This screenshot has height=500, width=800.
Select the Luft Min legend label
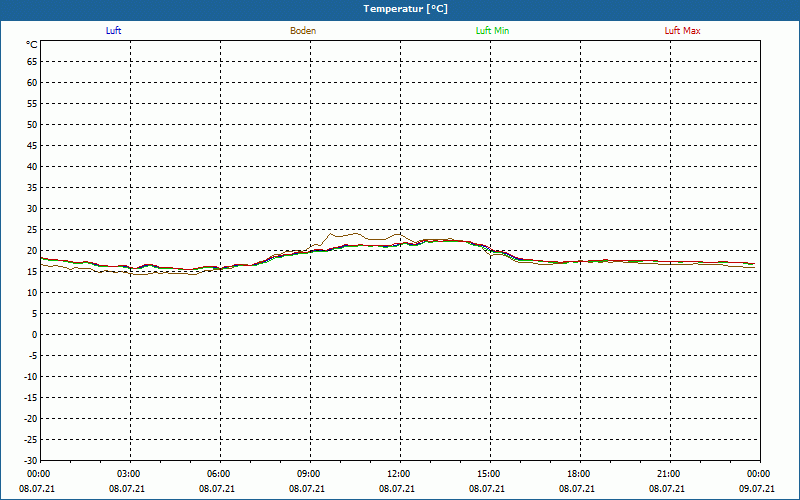pyautogui.click(x=492, y=31)
